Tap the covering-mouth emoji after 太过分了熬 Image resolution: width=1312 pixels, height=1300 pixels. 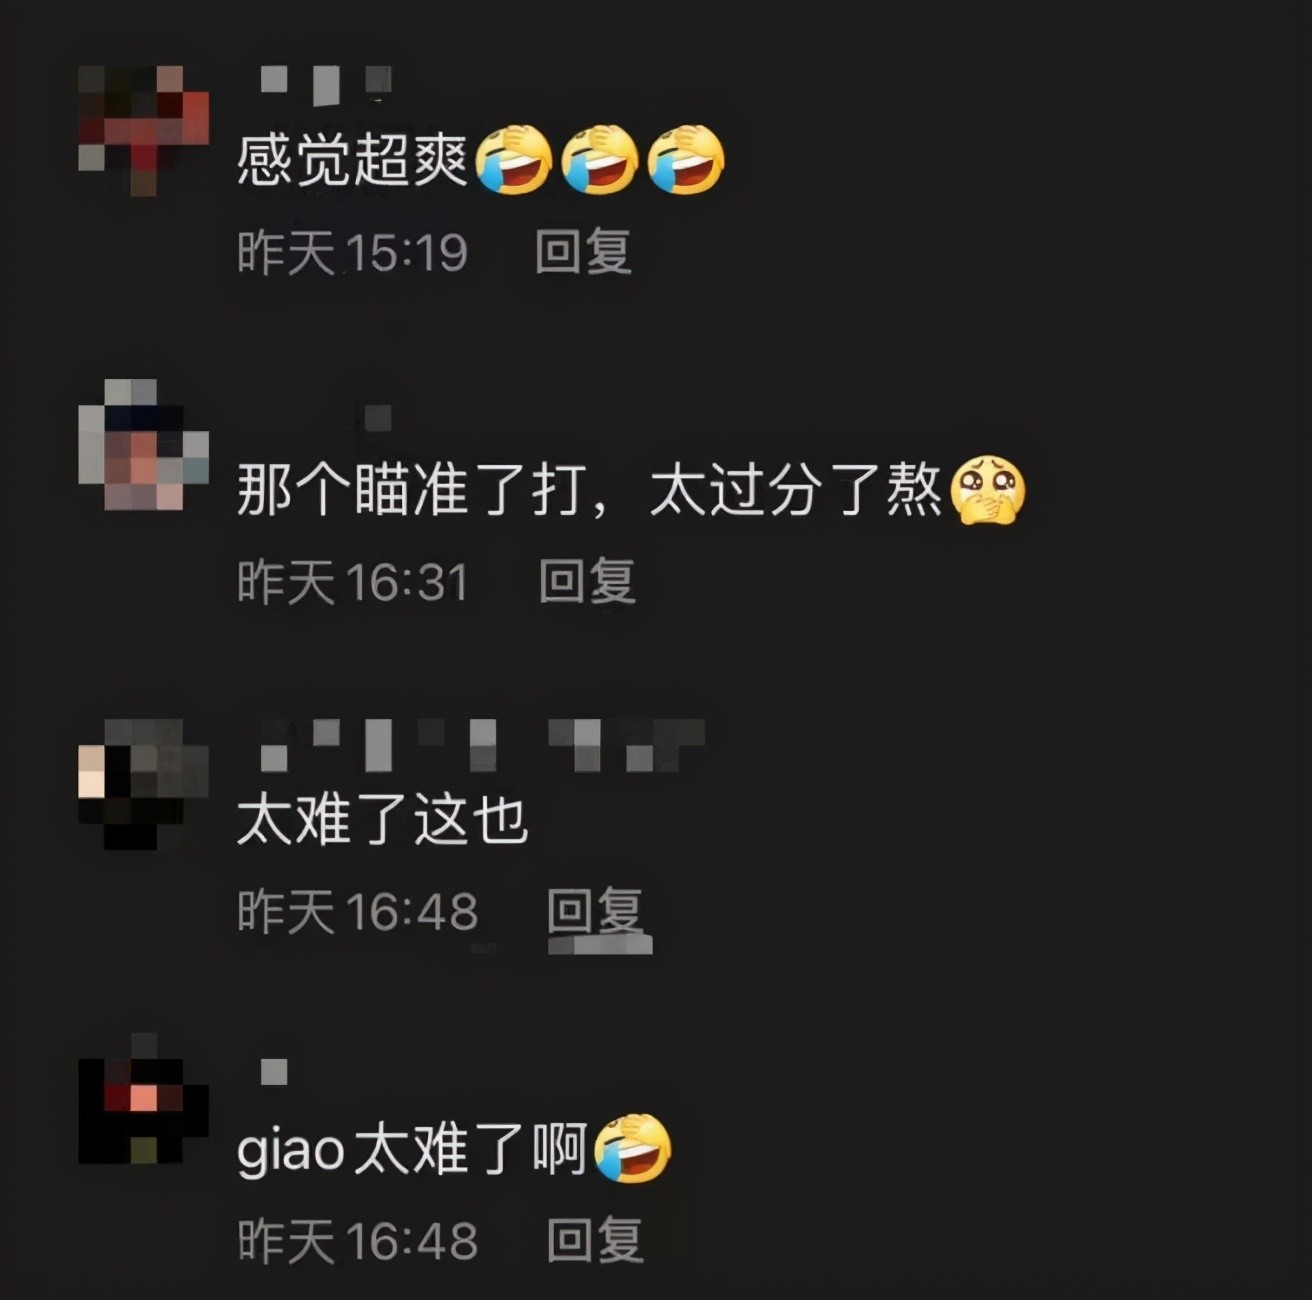[x=988, y=490]
